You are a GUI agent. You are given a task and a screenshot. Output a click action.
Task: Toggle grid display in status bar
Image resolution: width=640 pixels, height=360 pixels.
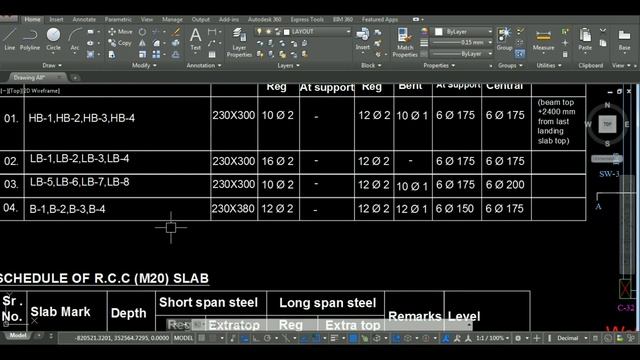(202, 338)
